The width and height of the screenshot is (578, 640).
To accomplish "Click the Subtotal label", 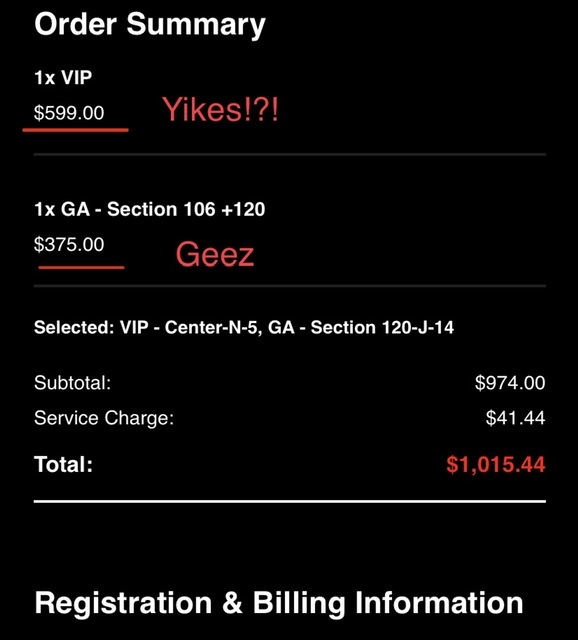I will 73,383.
